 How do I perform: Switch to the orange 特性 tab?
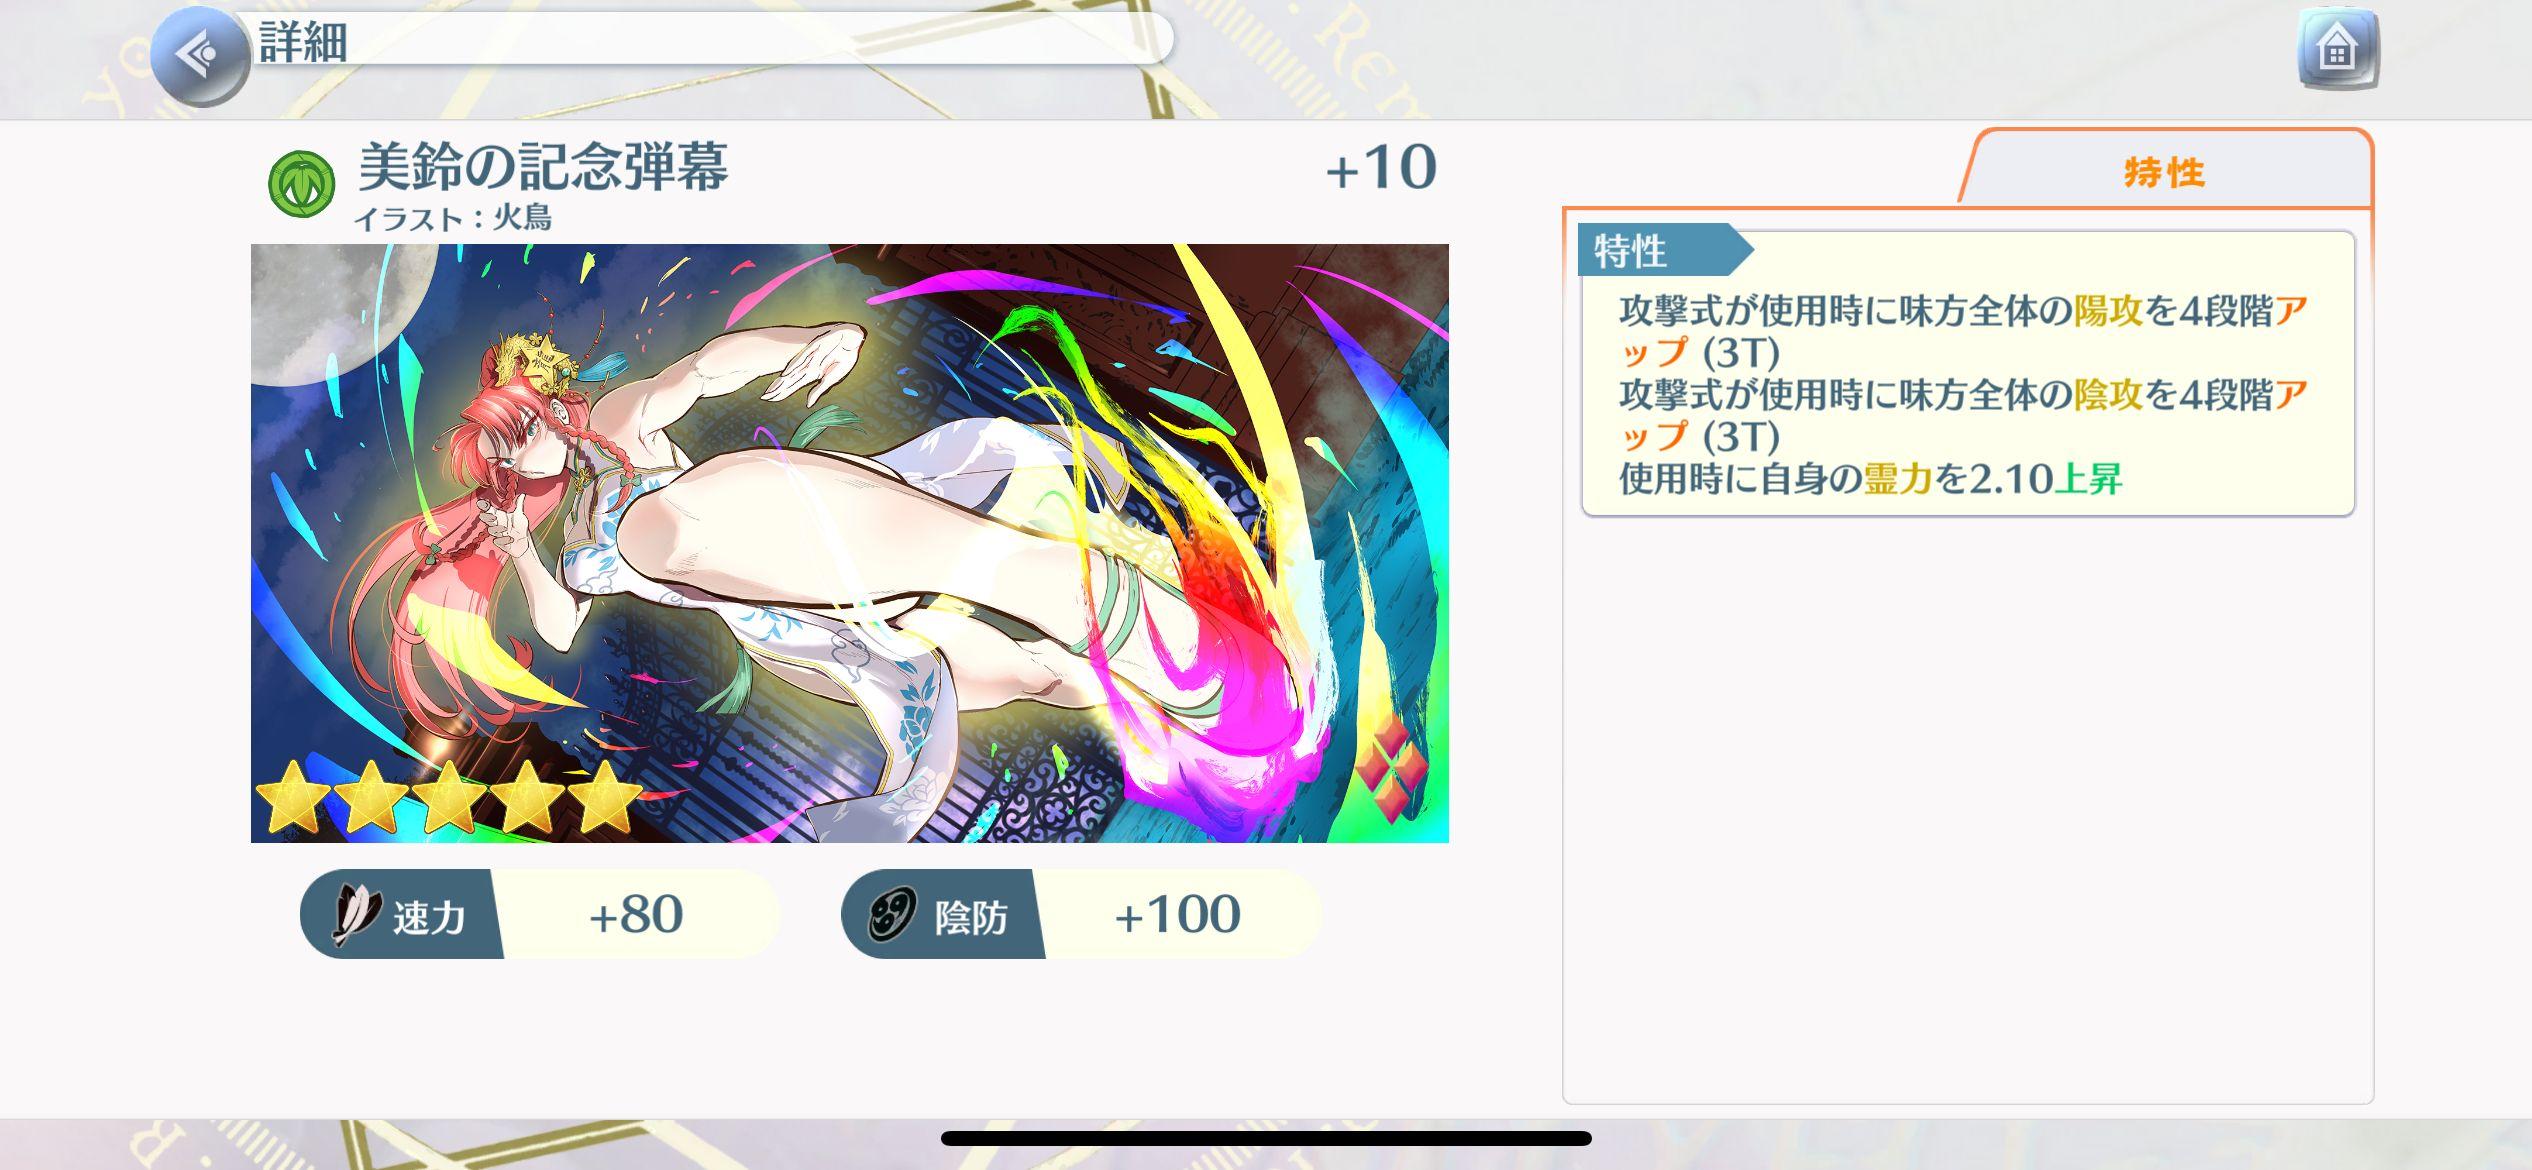pos(2164,171)
